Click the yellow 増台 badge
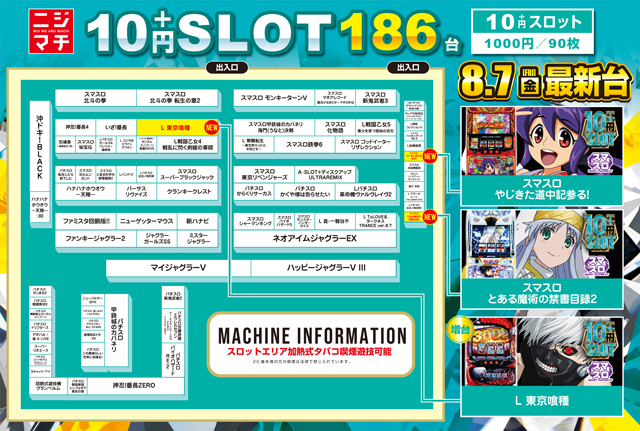 (460, 329)
